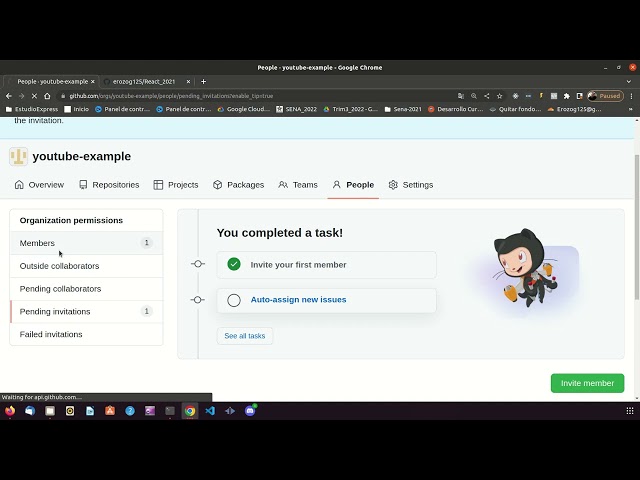The width and height of the screenshot is (640, 480).
Task: Bookmark this page with the star icon
Action: click(499, 96)
